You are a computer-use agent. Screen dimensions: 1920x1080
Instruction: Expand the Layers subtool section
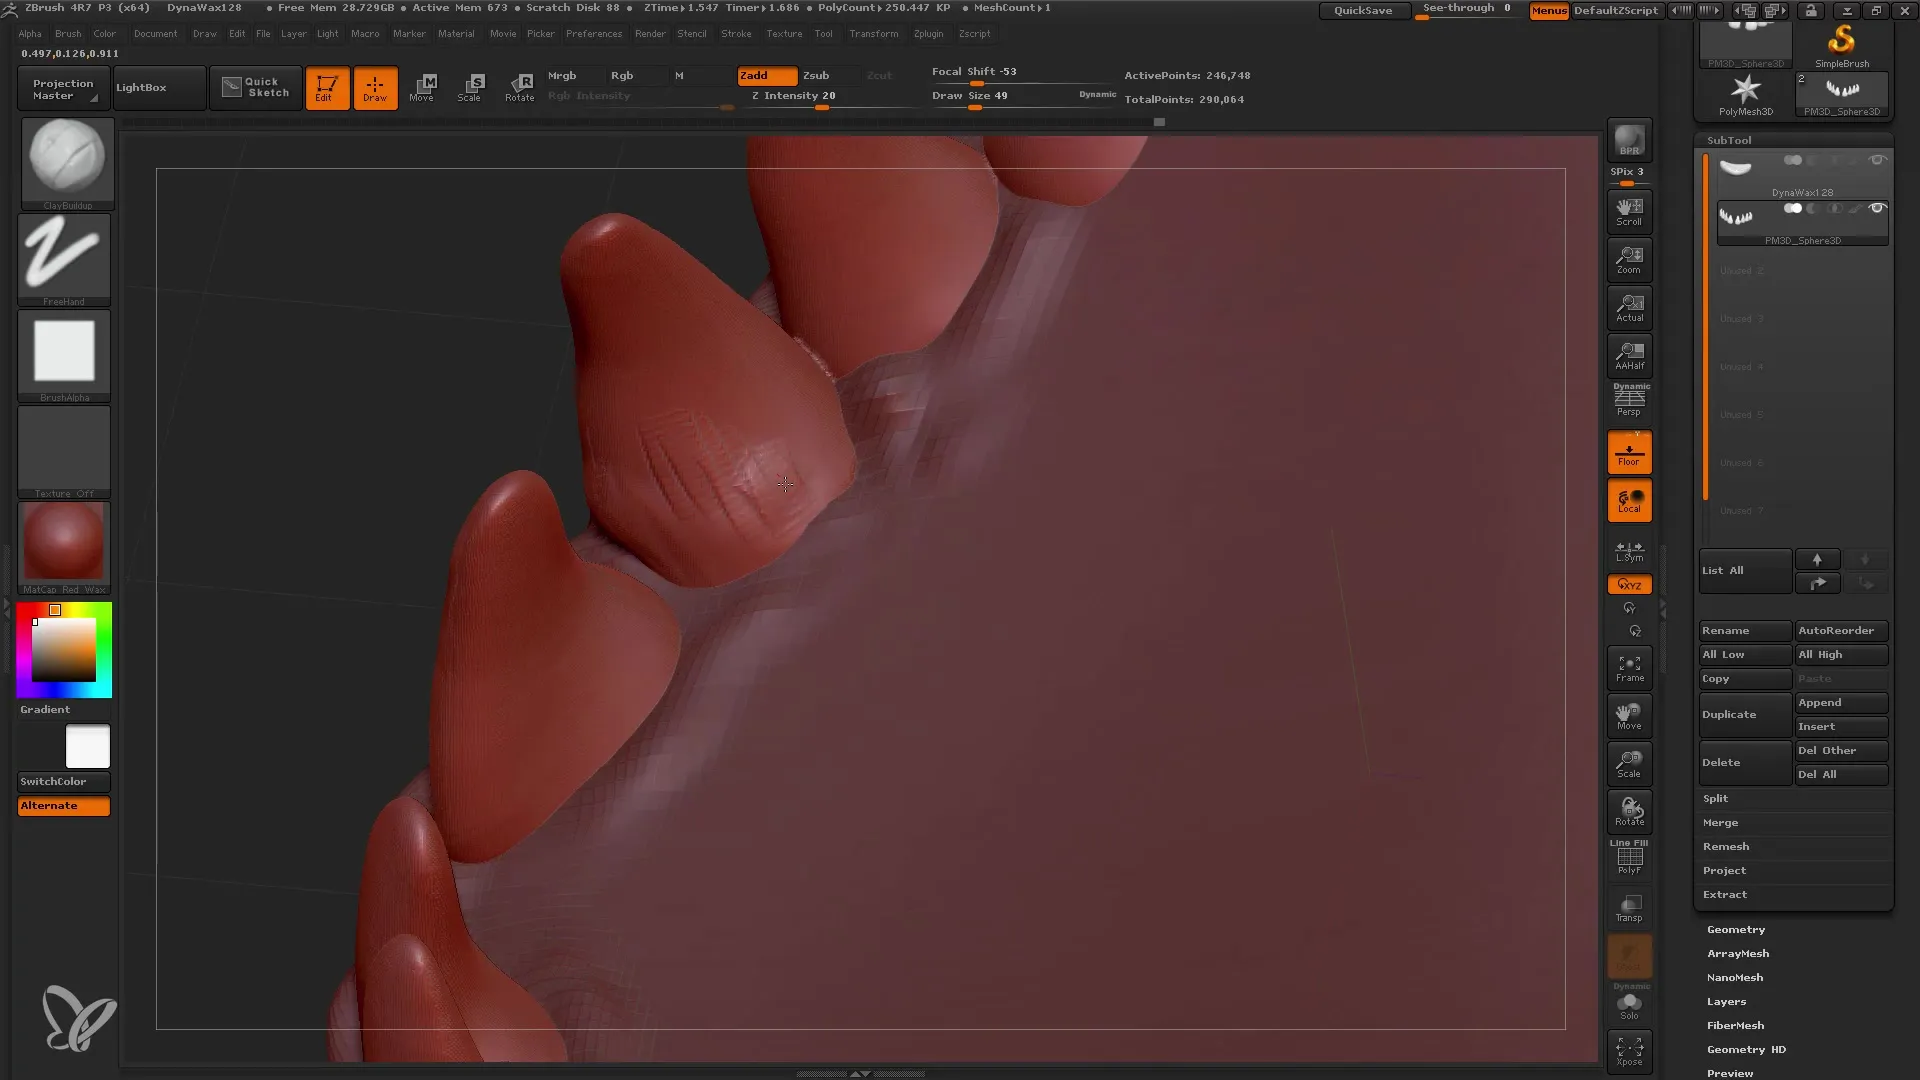(x=1726, y=1001)
